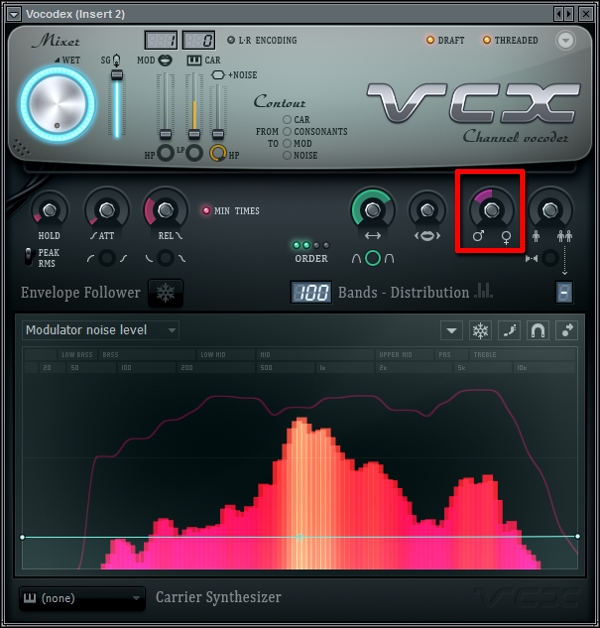Click the envelope freeze snowflake button
The width and height of the screenshot is (600, 628).
pos(480,330)
